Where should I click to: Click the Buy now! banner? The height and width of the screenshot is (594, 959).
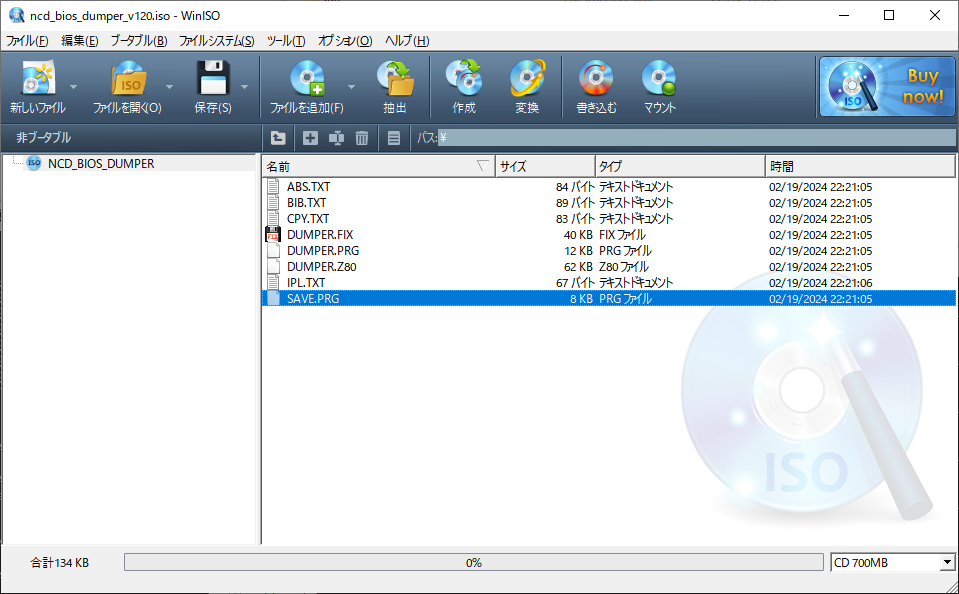click(x=887, y=86)
